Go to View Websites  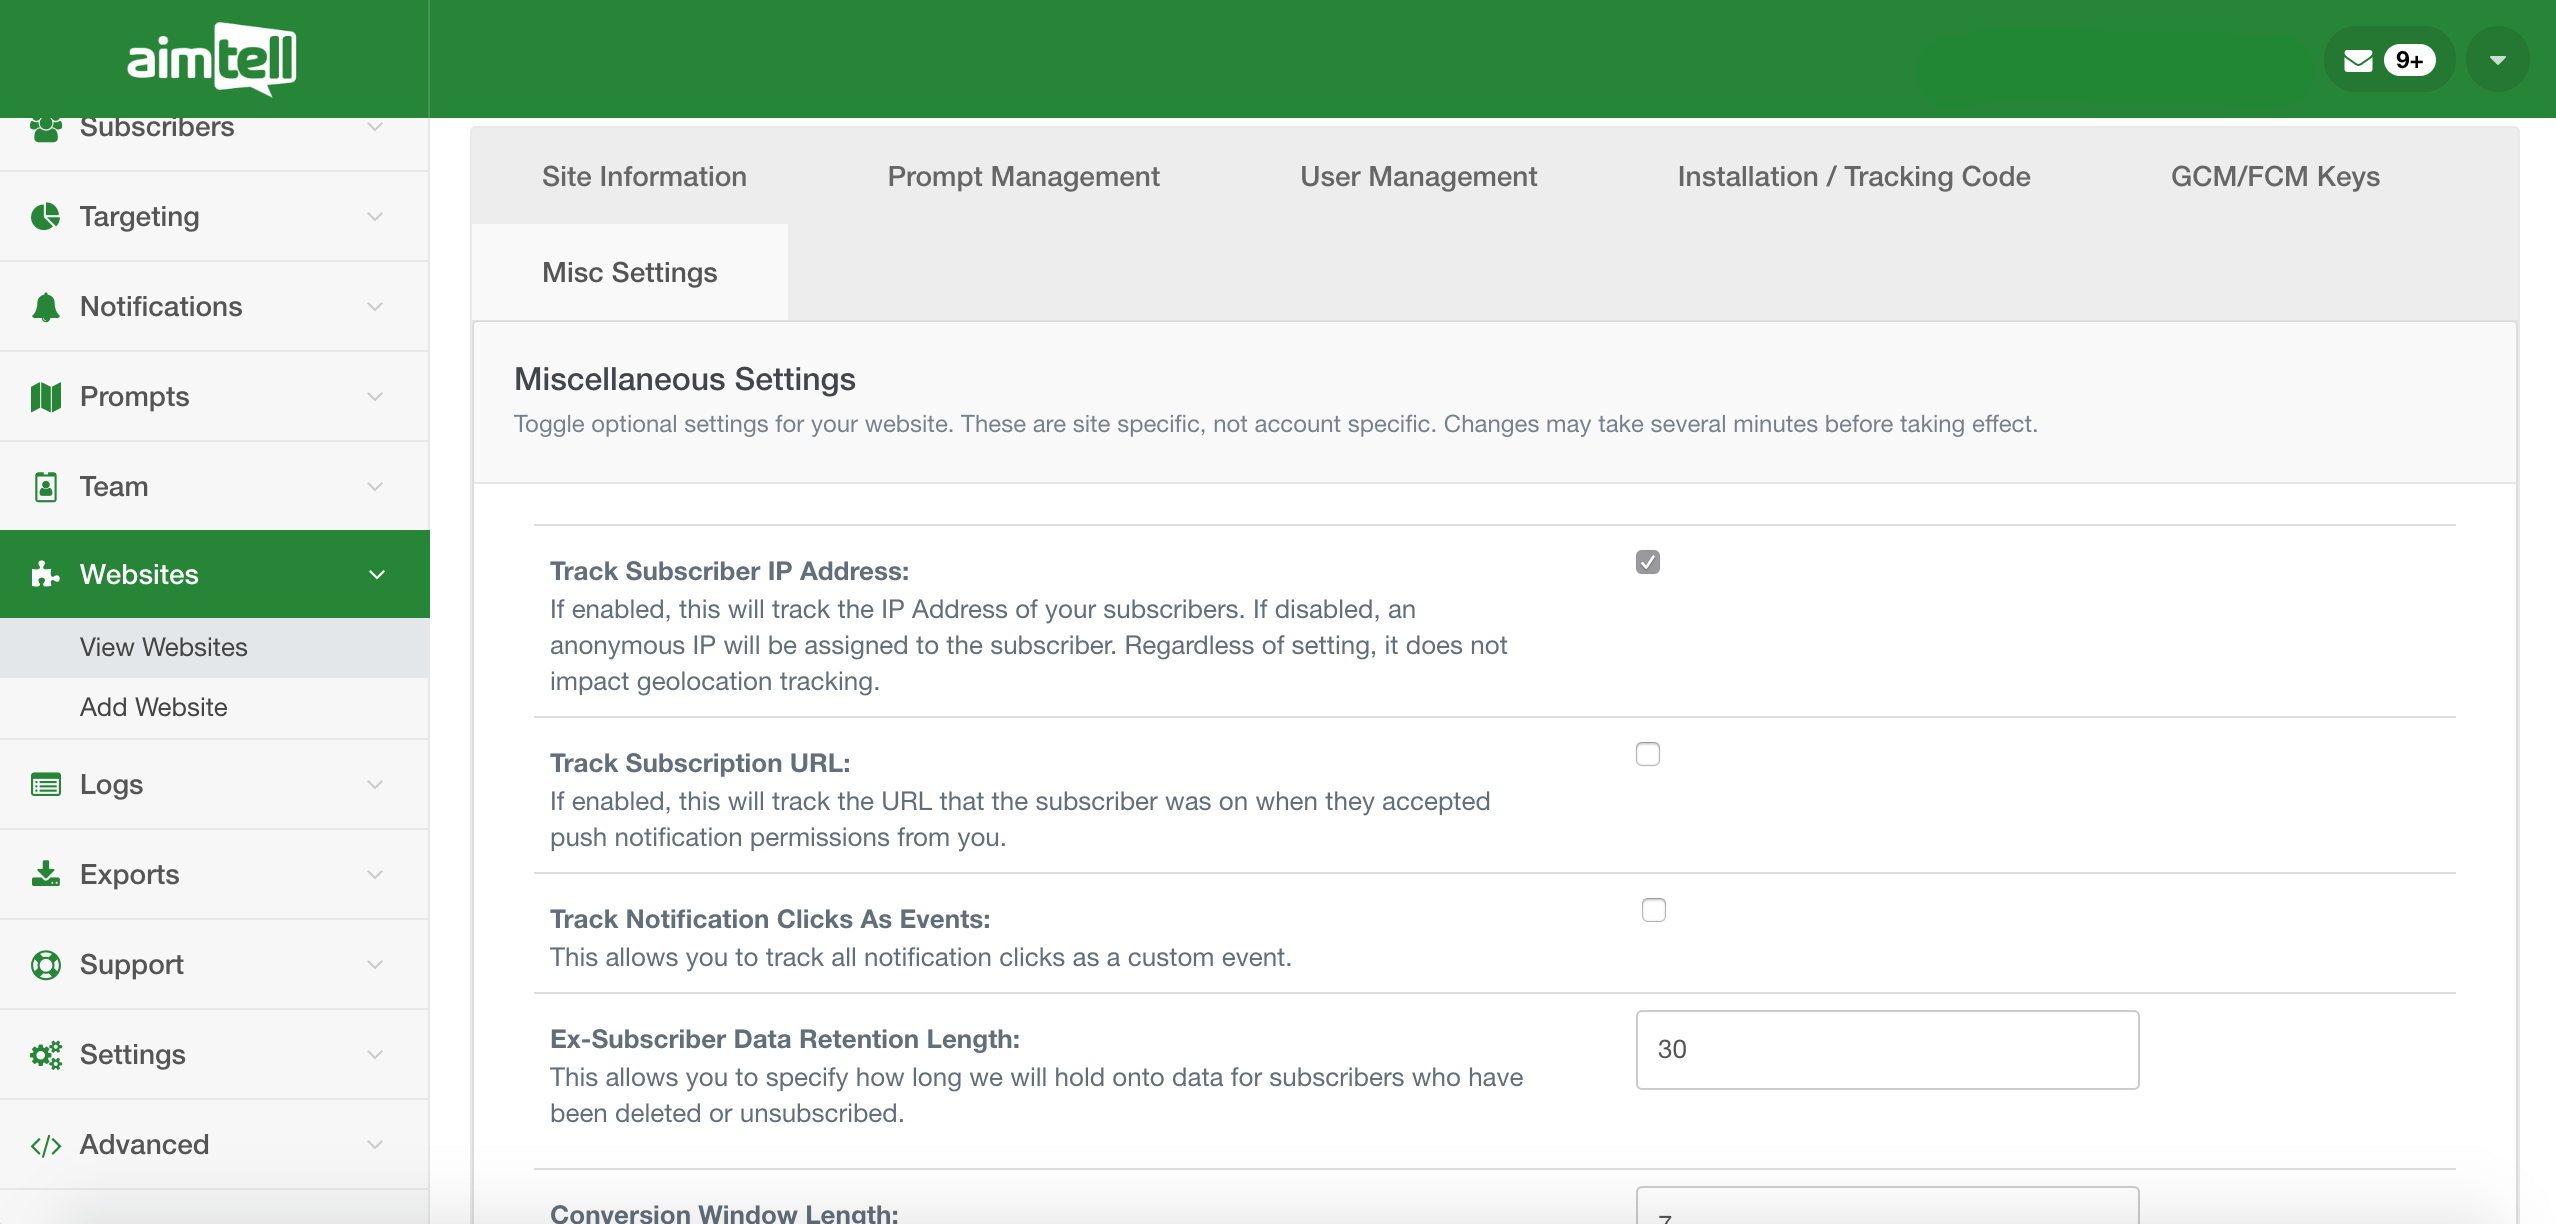[x=163, y=647]
